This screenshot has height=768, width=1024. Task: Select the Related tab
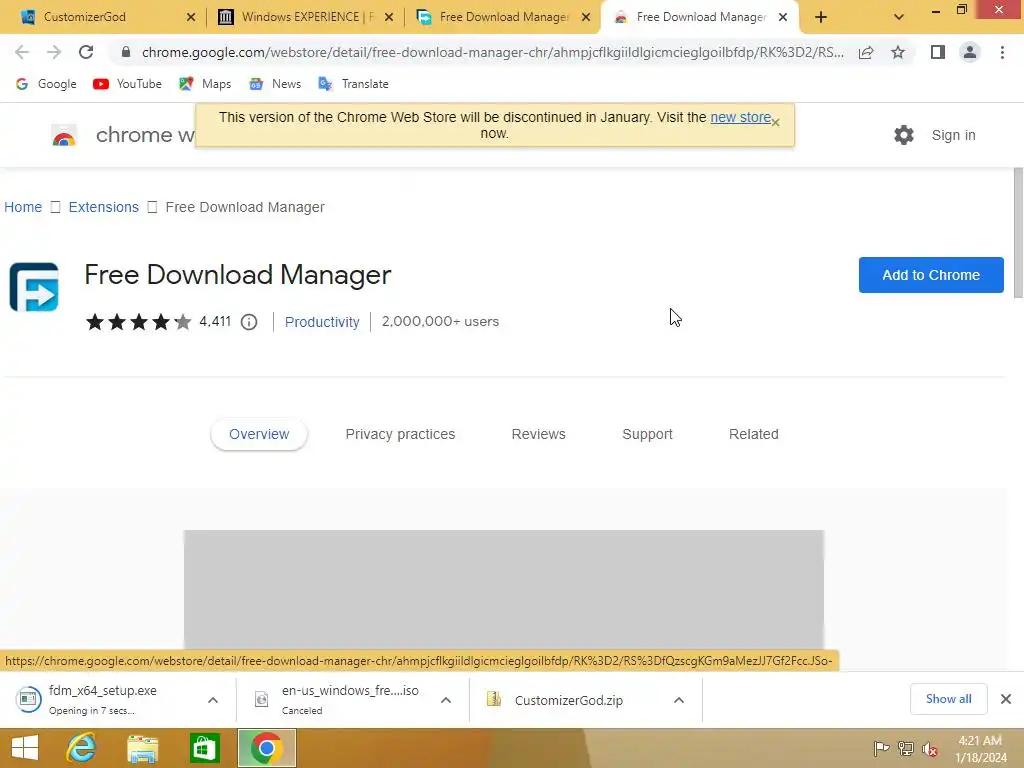pos(754,434)
